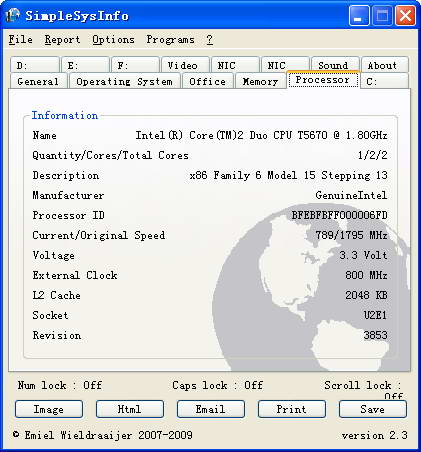Click the 'External Clock' label

click(x=75, y=275)
